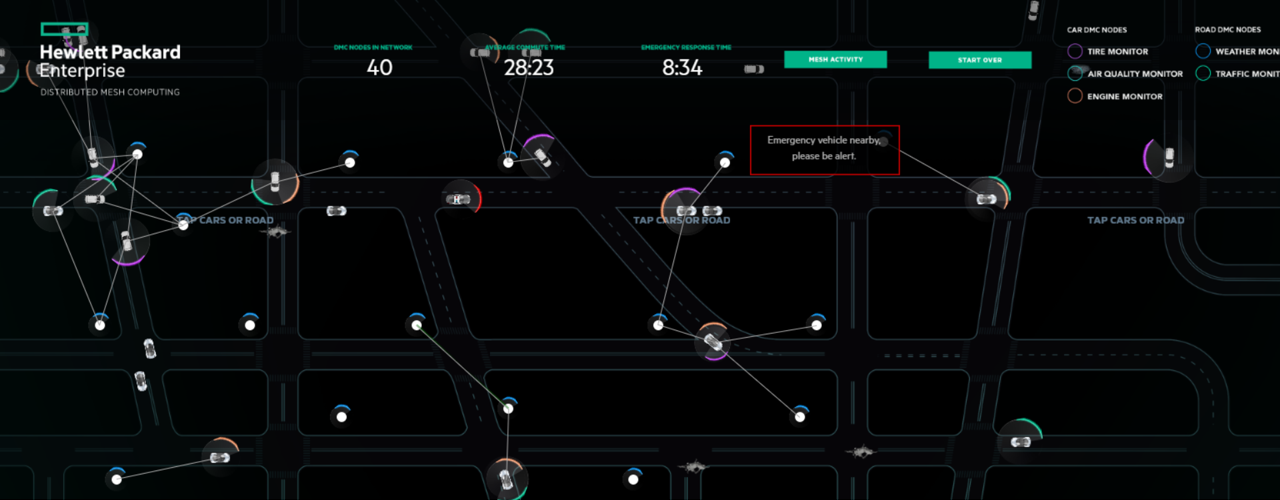Tap the road node right of the diagonal-road car

[817, 325]
